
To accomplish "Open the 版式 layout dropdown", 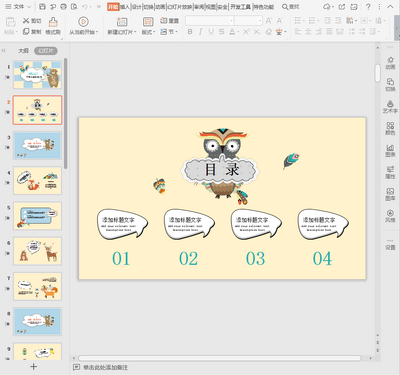I will pyautogui.click(x=148, y=32).
